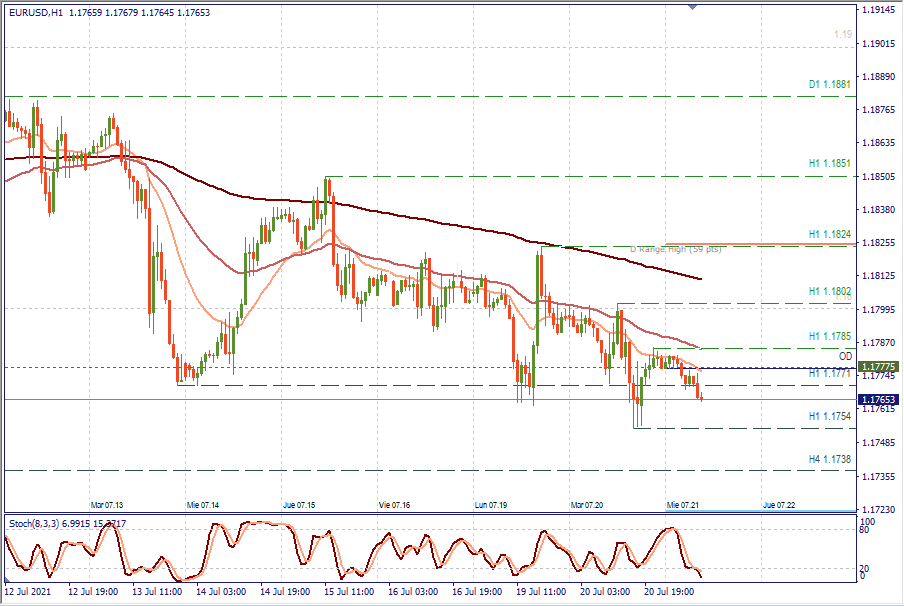Click the 1.18380 value on price axis
904x606 pixels.
[879, 209]
